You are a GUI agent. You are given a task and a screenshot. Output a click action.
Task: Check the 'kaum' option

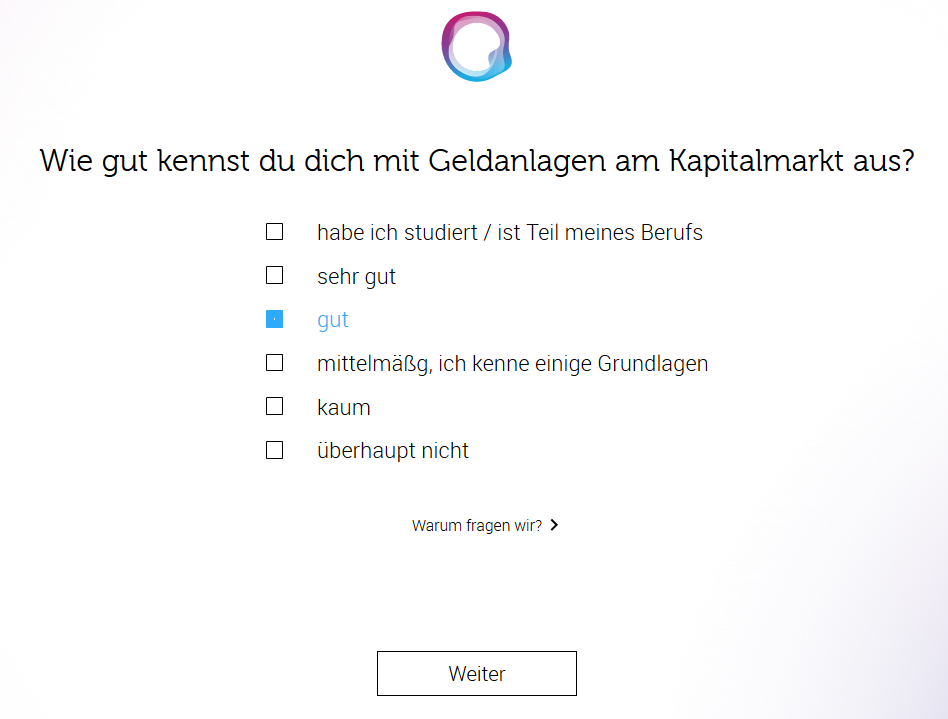[274, 406]
